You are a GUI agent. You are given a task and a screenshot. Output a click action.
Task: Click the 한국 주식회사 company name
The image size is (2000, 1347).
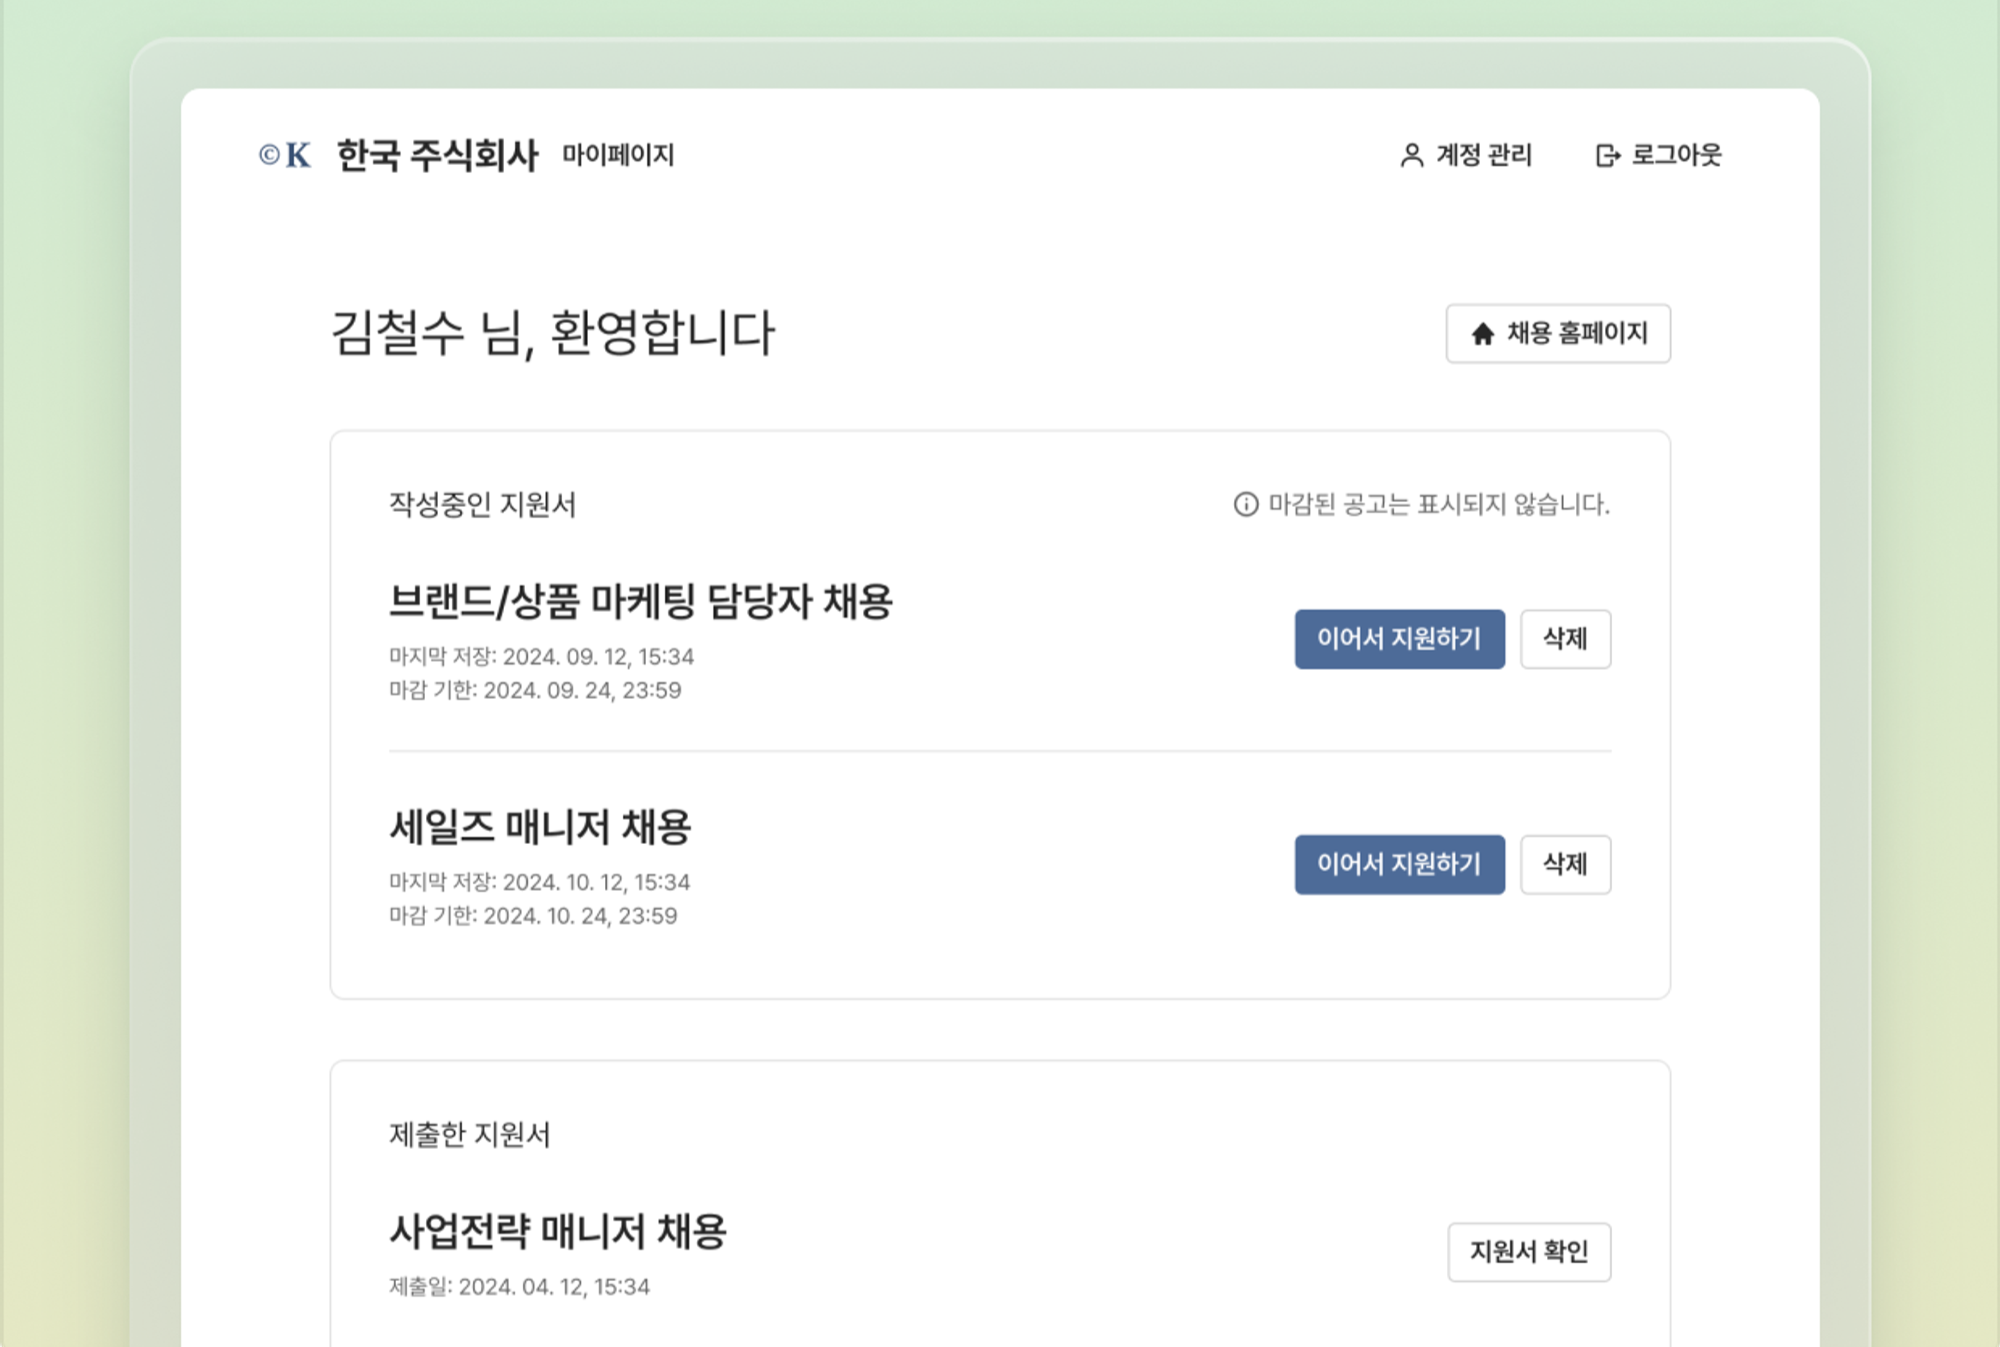[x=437, y=155]
